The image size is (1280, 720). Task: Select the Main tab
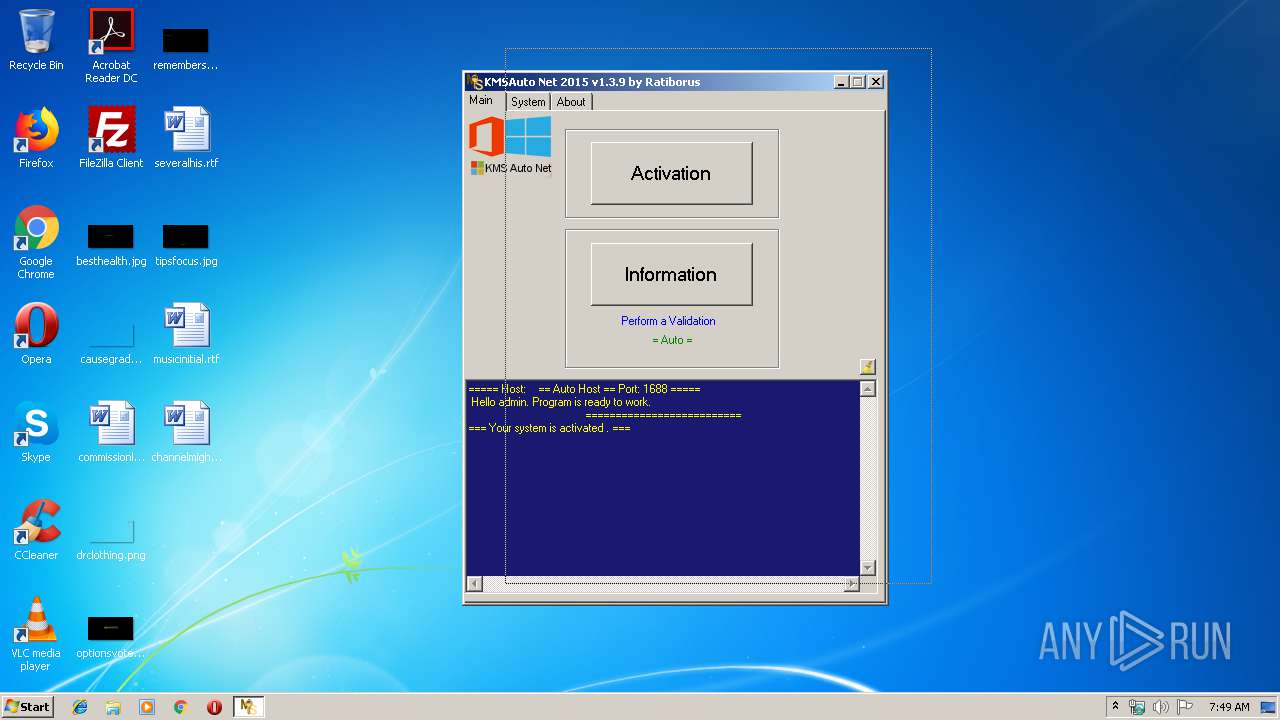click(x=481, y=100)
